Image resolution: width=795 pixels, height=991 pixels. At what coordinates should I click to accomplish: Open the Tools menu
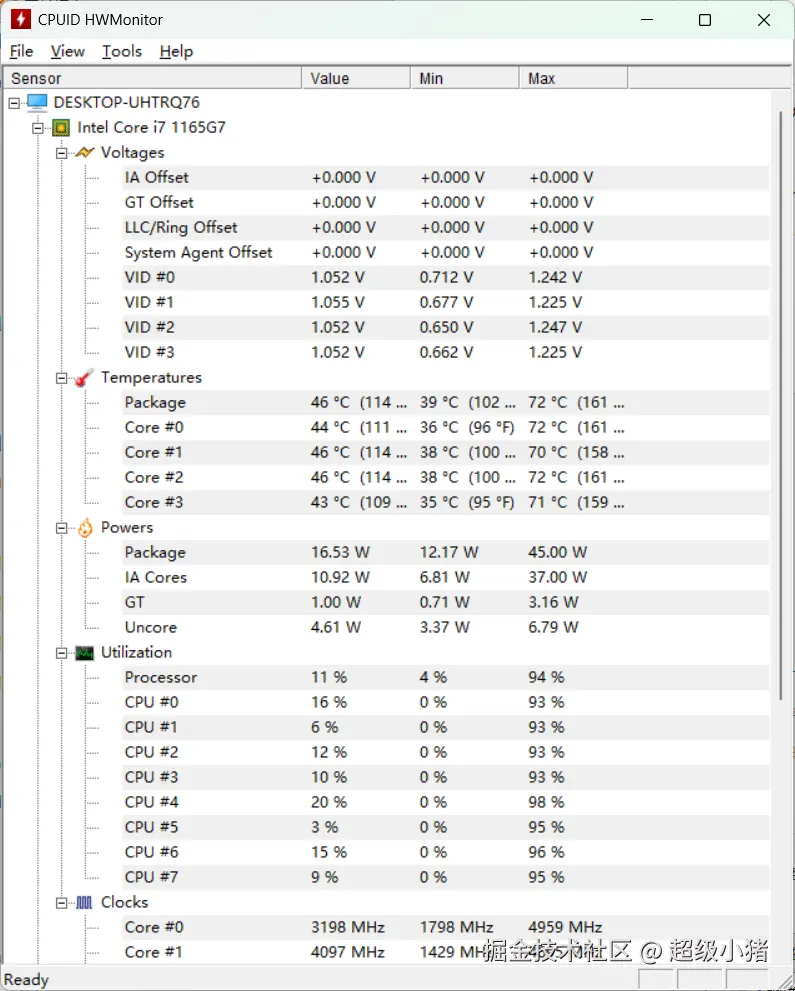tap(122, 51)
